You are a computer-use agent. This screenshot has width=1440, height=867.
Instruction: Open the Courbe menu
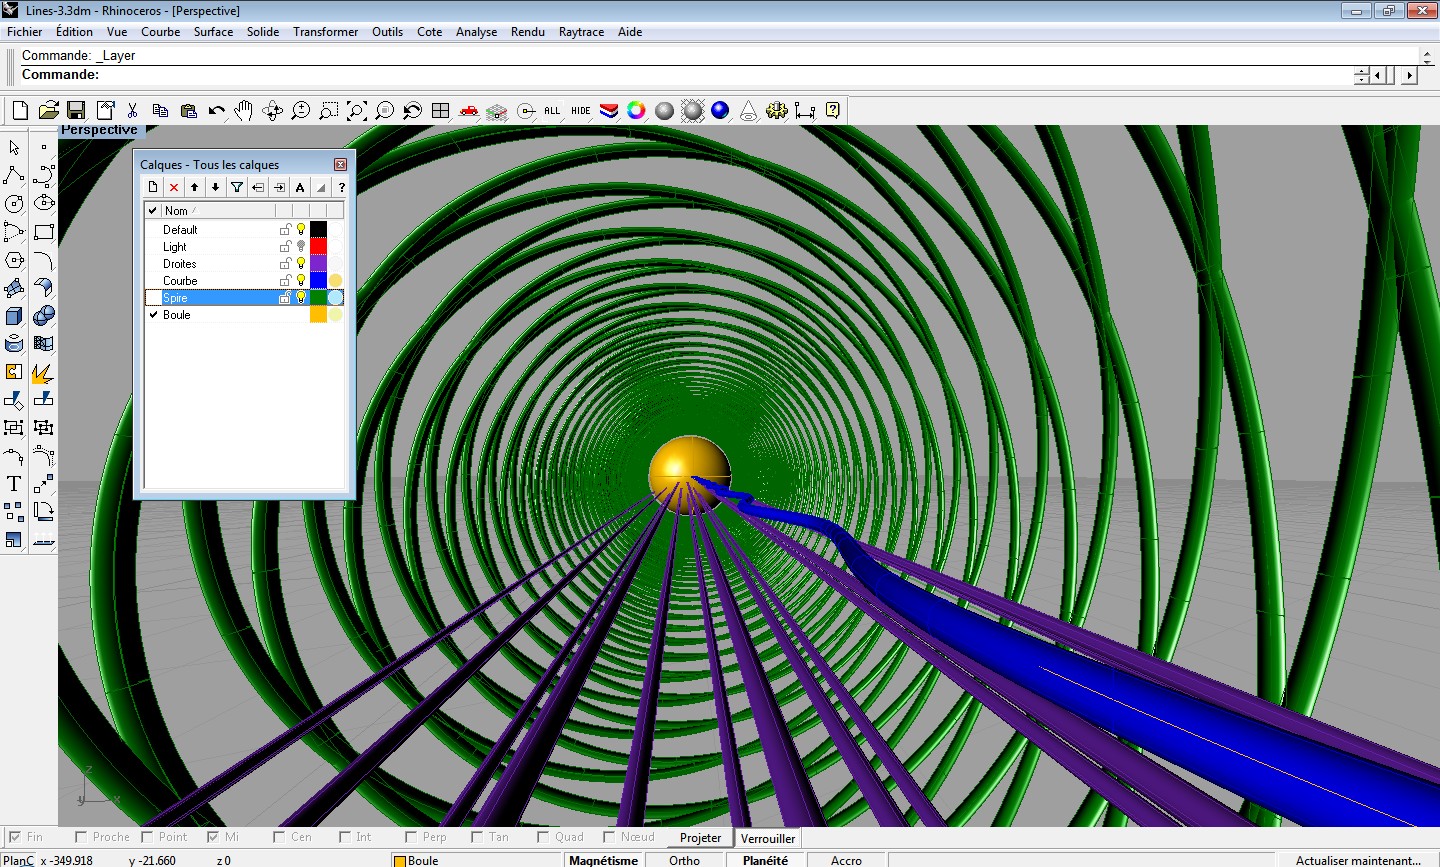pos(161,32)
